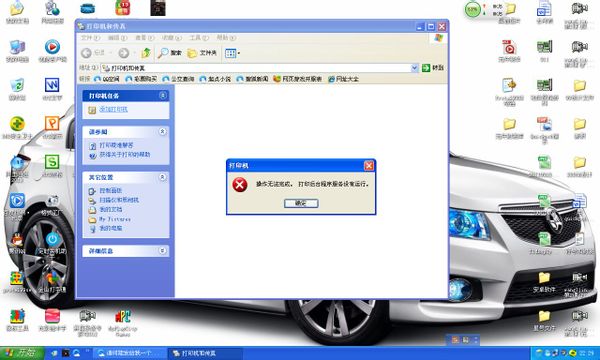Viewport: 600px width, 360px height.
Task: Open the 网址大全 links bar shortcut
Action: (343, 79)
